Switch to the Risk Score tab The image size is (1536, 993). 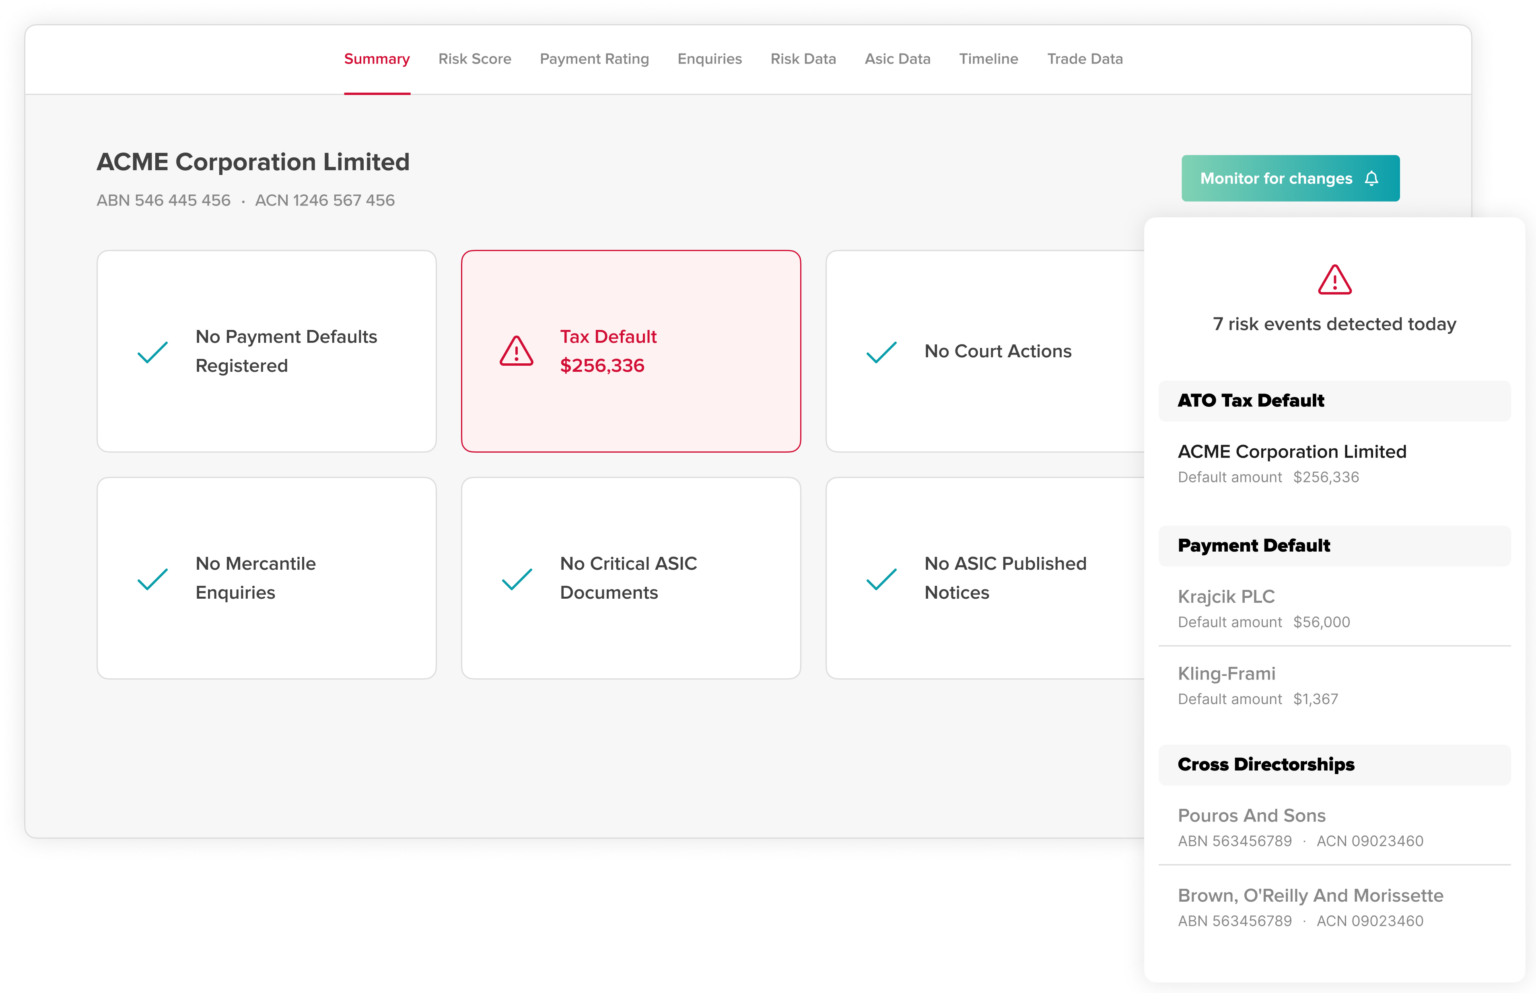pos(474,59)
